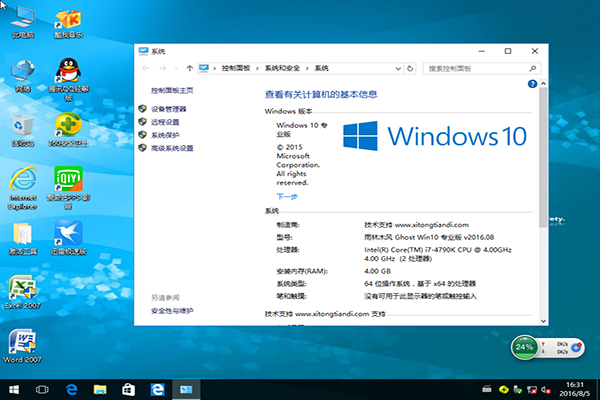Click the 下一步 link under Windows edition
The height and width of the screenshot is (400, 600).
point(287,196)
